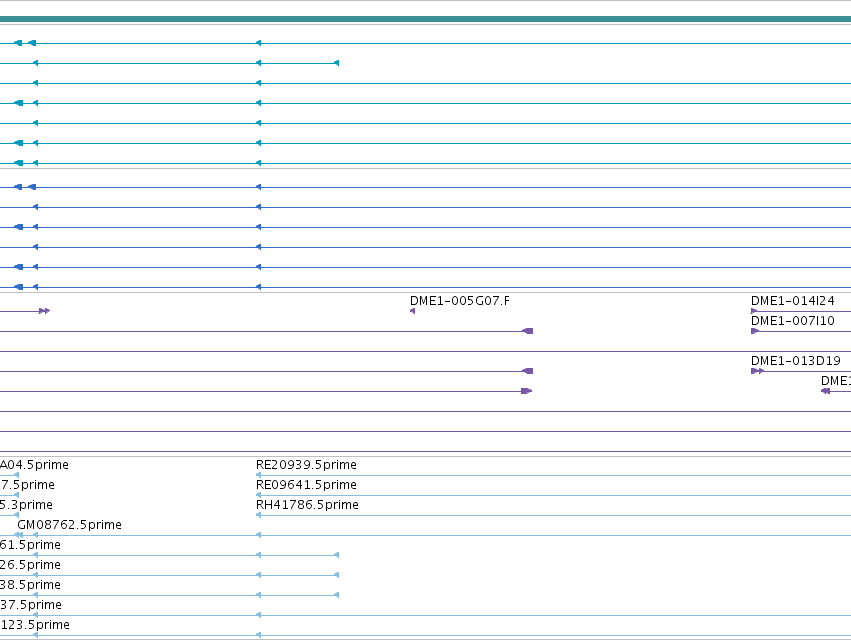Select the arrowhead starting the DME1-007I10 feature
The height and width of the screenshot is (640, 851).
[754, 331]
